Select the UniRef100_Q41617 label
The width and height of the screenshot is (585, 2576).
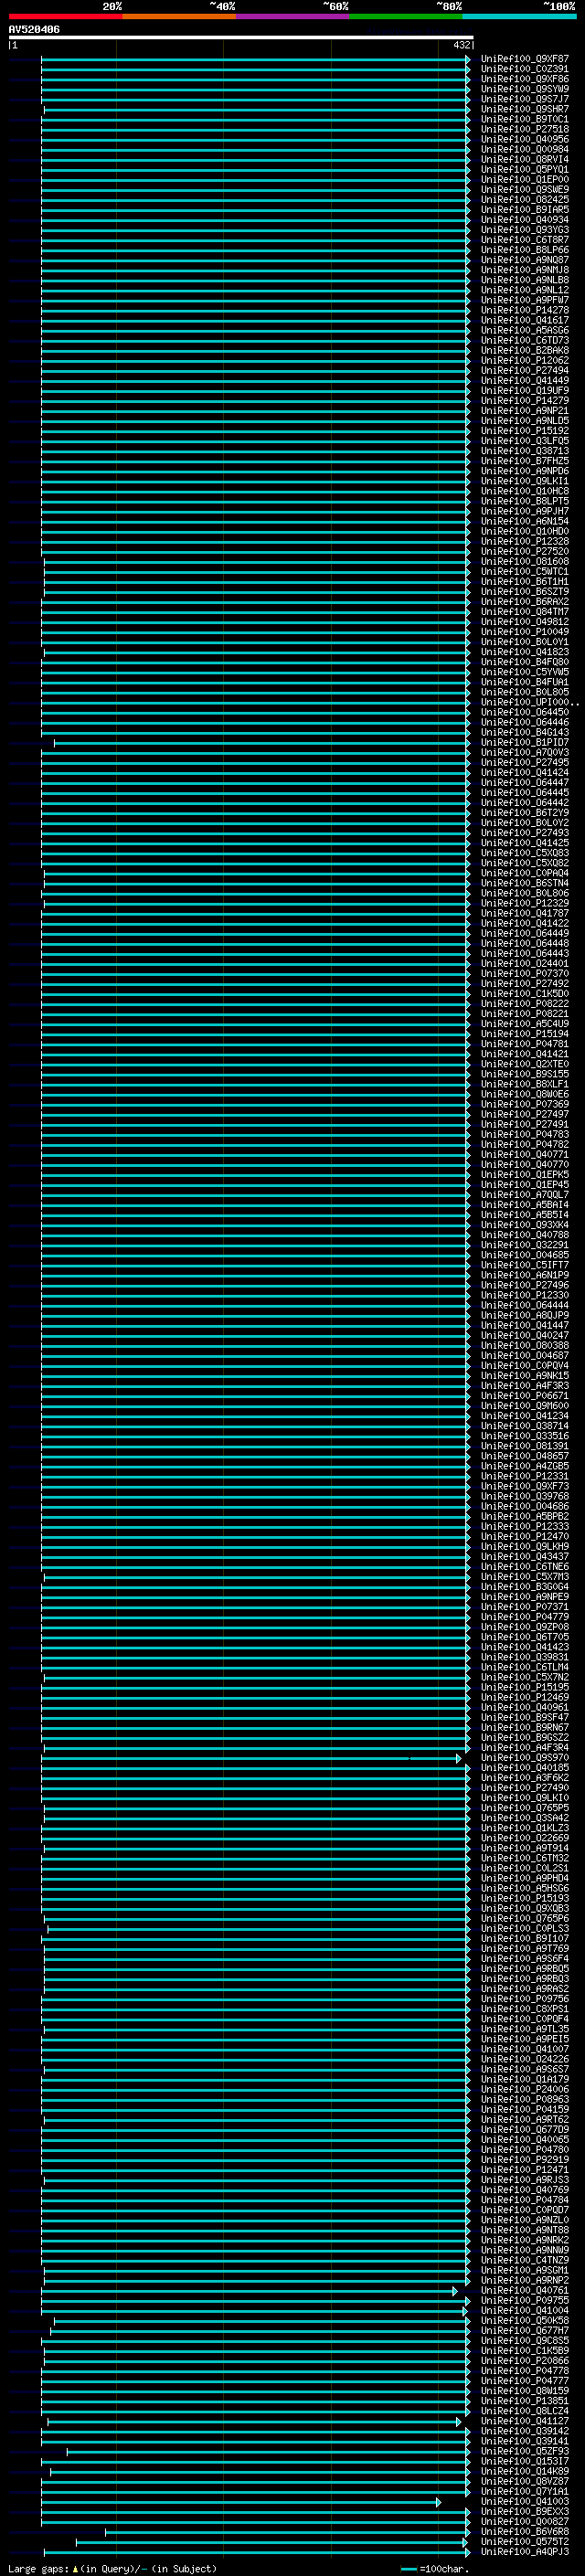click(525, 320)
